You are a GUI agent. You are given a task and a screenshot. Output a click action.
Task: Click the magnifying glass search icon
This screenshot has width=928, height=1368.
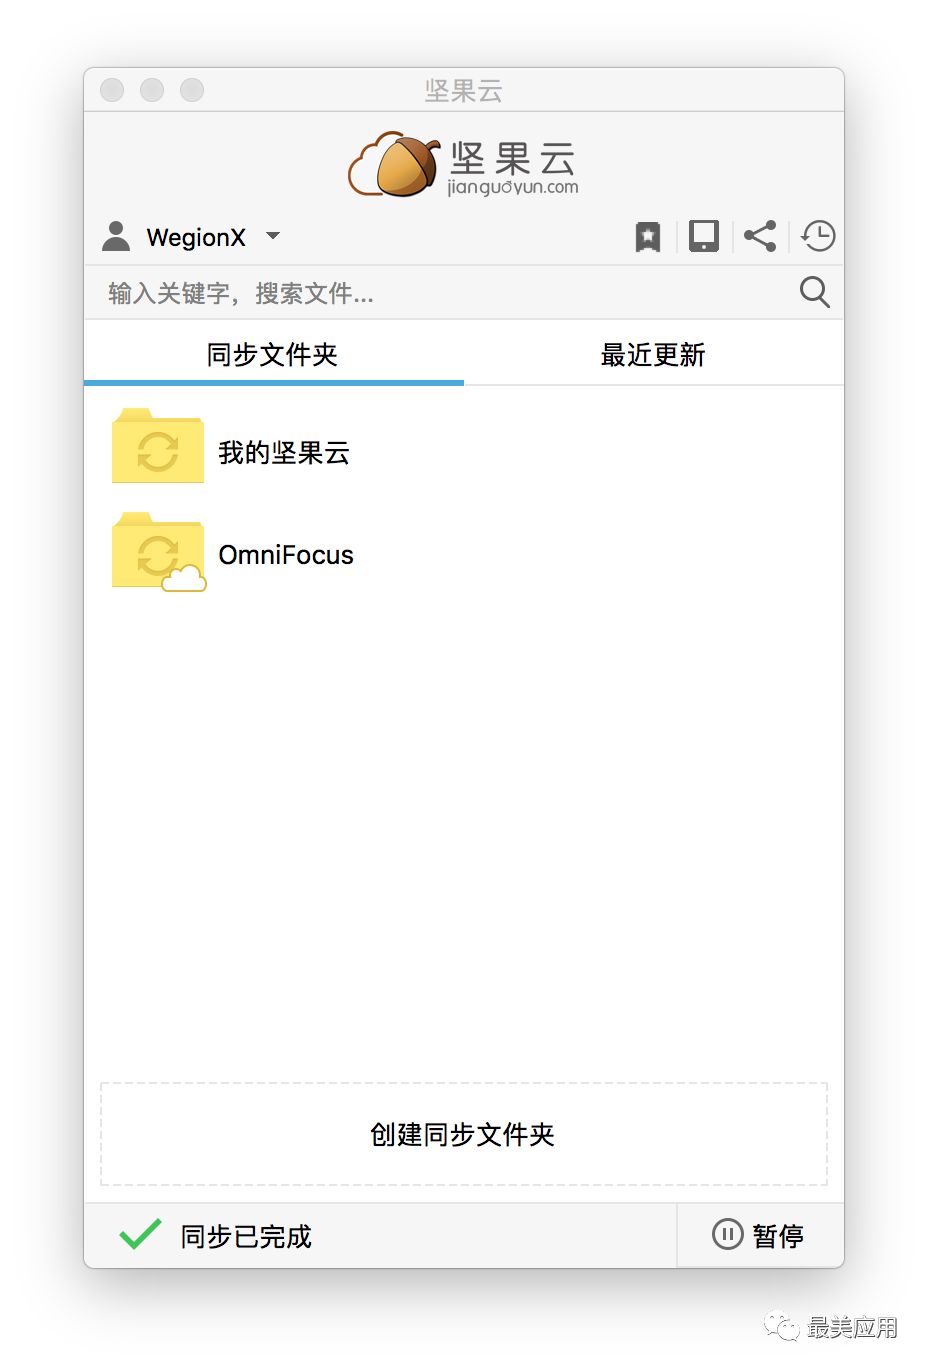[814, 292]
